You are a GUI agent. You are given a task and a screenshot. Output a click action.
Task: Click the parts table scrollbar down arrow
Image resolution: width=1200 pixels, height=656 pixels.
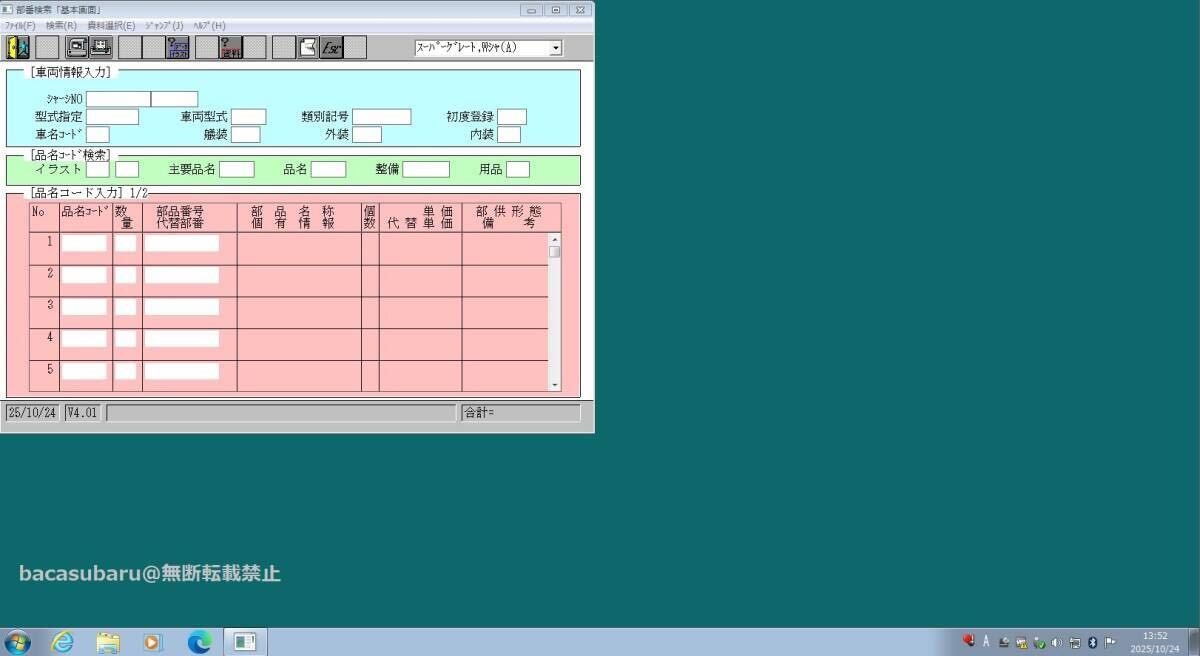point(553,383)
